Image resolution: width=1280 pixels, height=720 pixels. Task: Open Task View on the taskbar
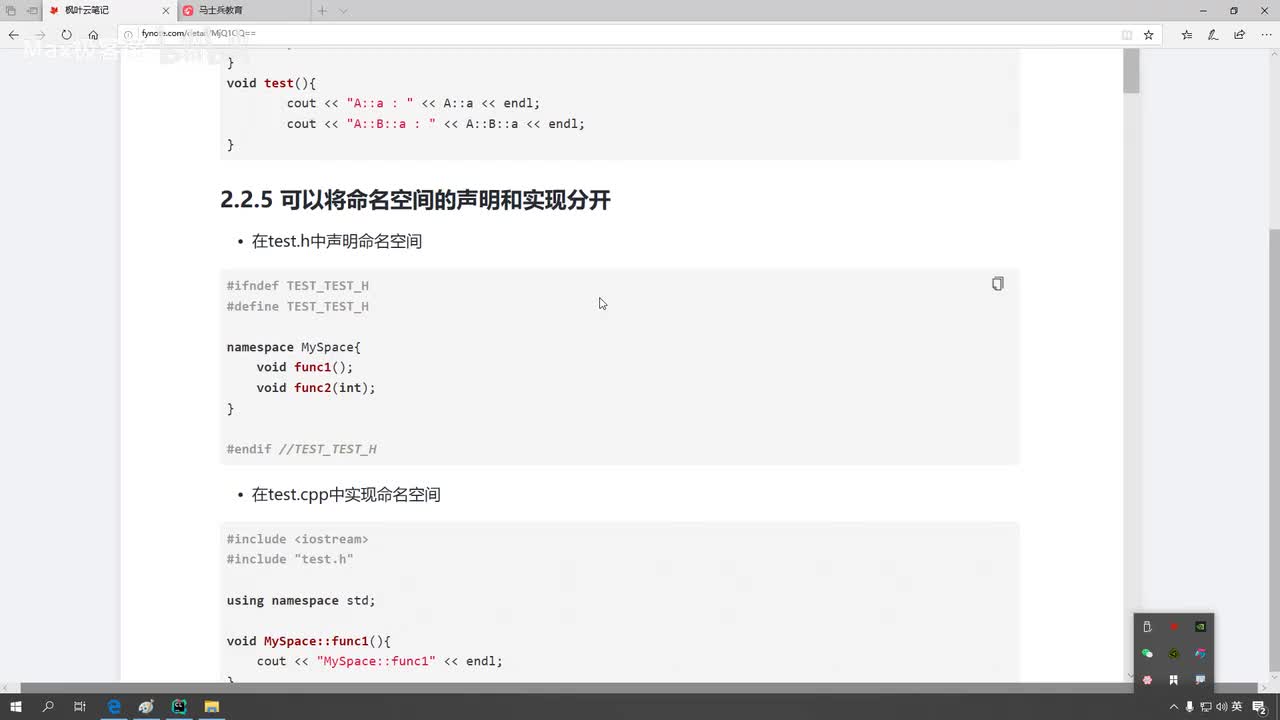click(x=80, y=707)
